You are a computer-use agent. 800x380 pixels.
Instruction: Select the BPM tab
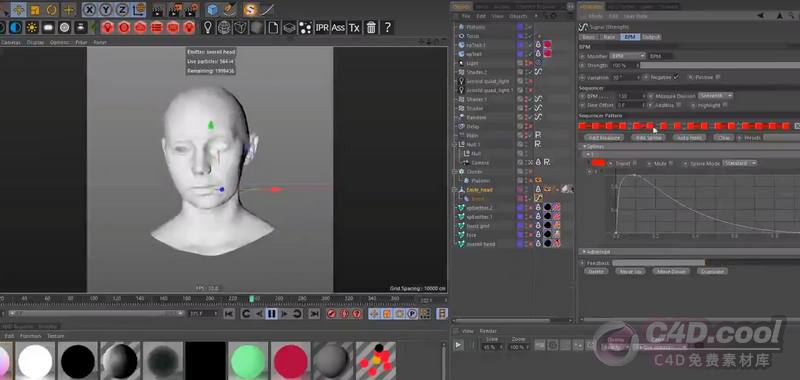tap(630, 37)
